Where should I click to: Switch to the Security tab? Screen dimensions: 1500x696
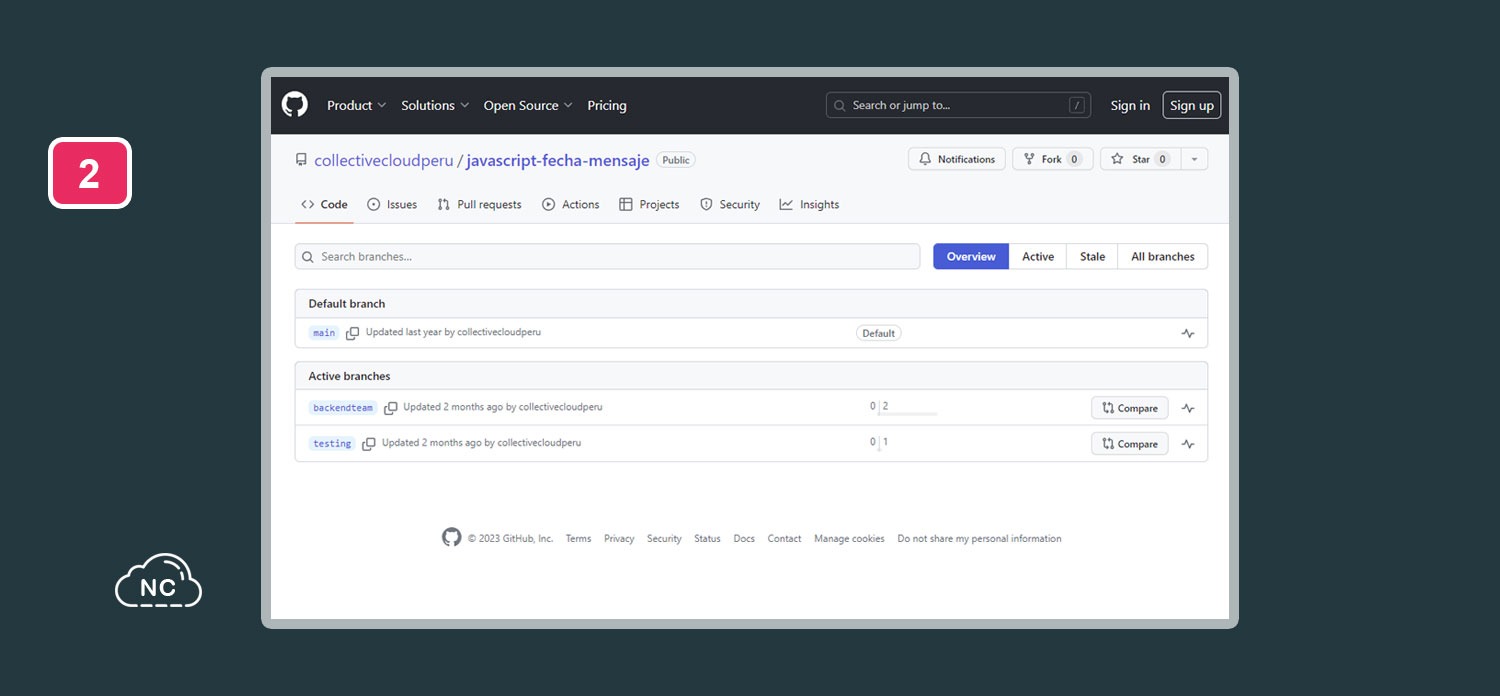tap(730, 204)
